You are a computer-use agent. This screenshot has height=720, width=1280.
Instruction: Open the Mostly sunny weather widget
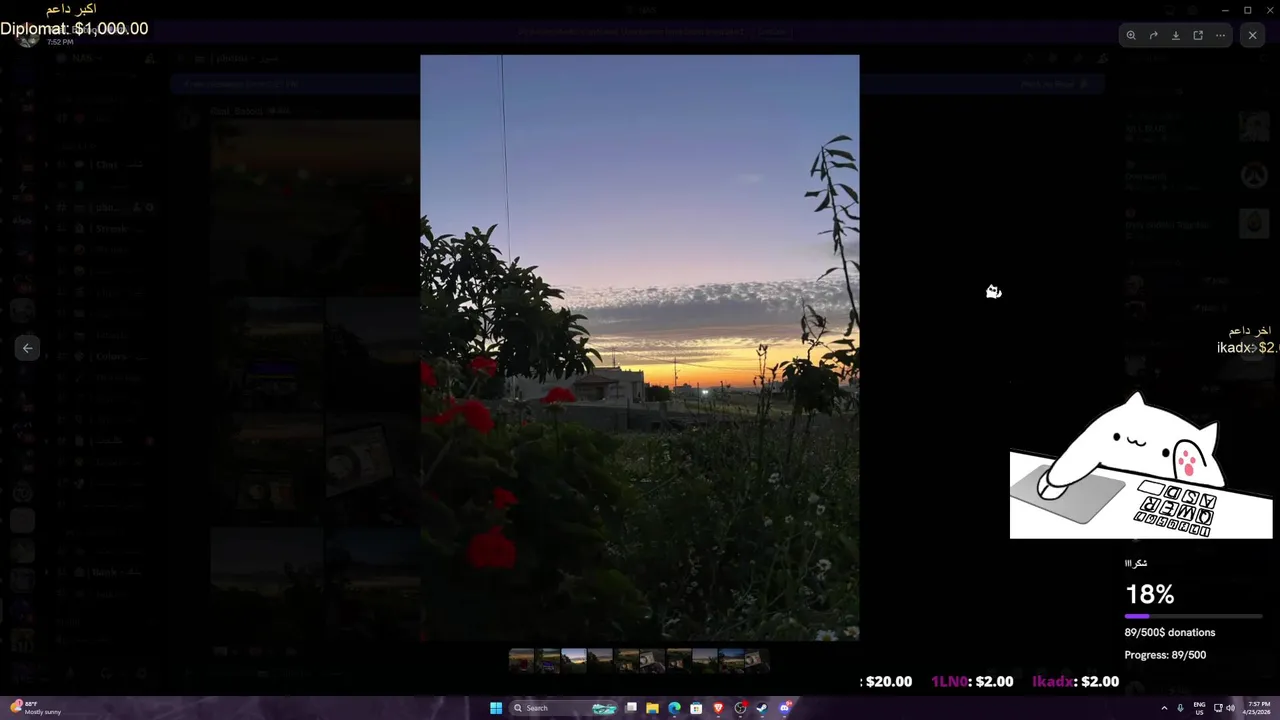pos(36,708)
